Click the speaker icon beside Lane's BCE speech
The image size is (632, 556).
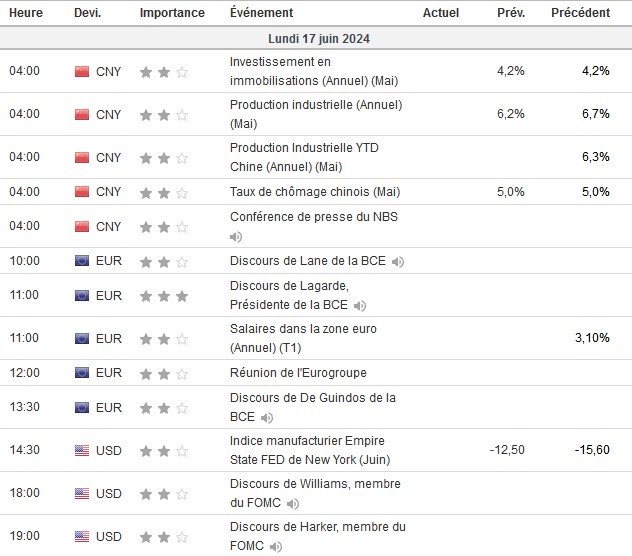click(x=398, y=262)
